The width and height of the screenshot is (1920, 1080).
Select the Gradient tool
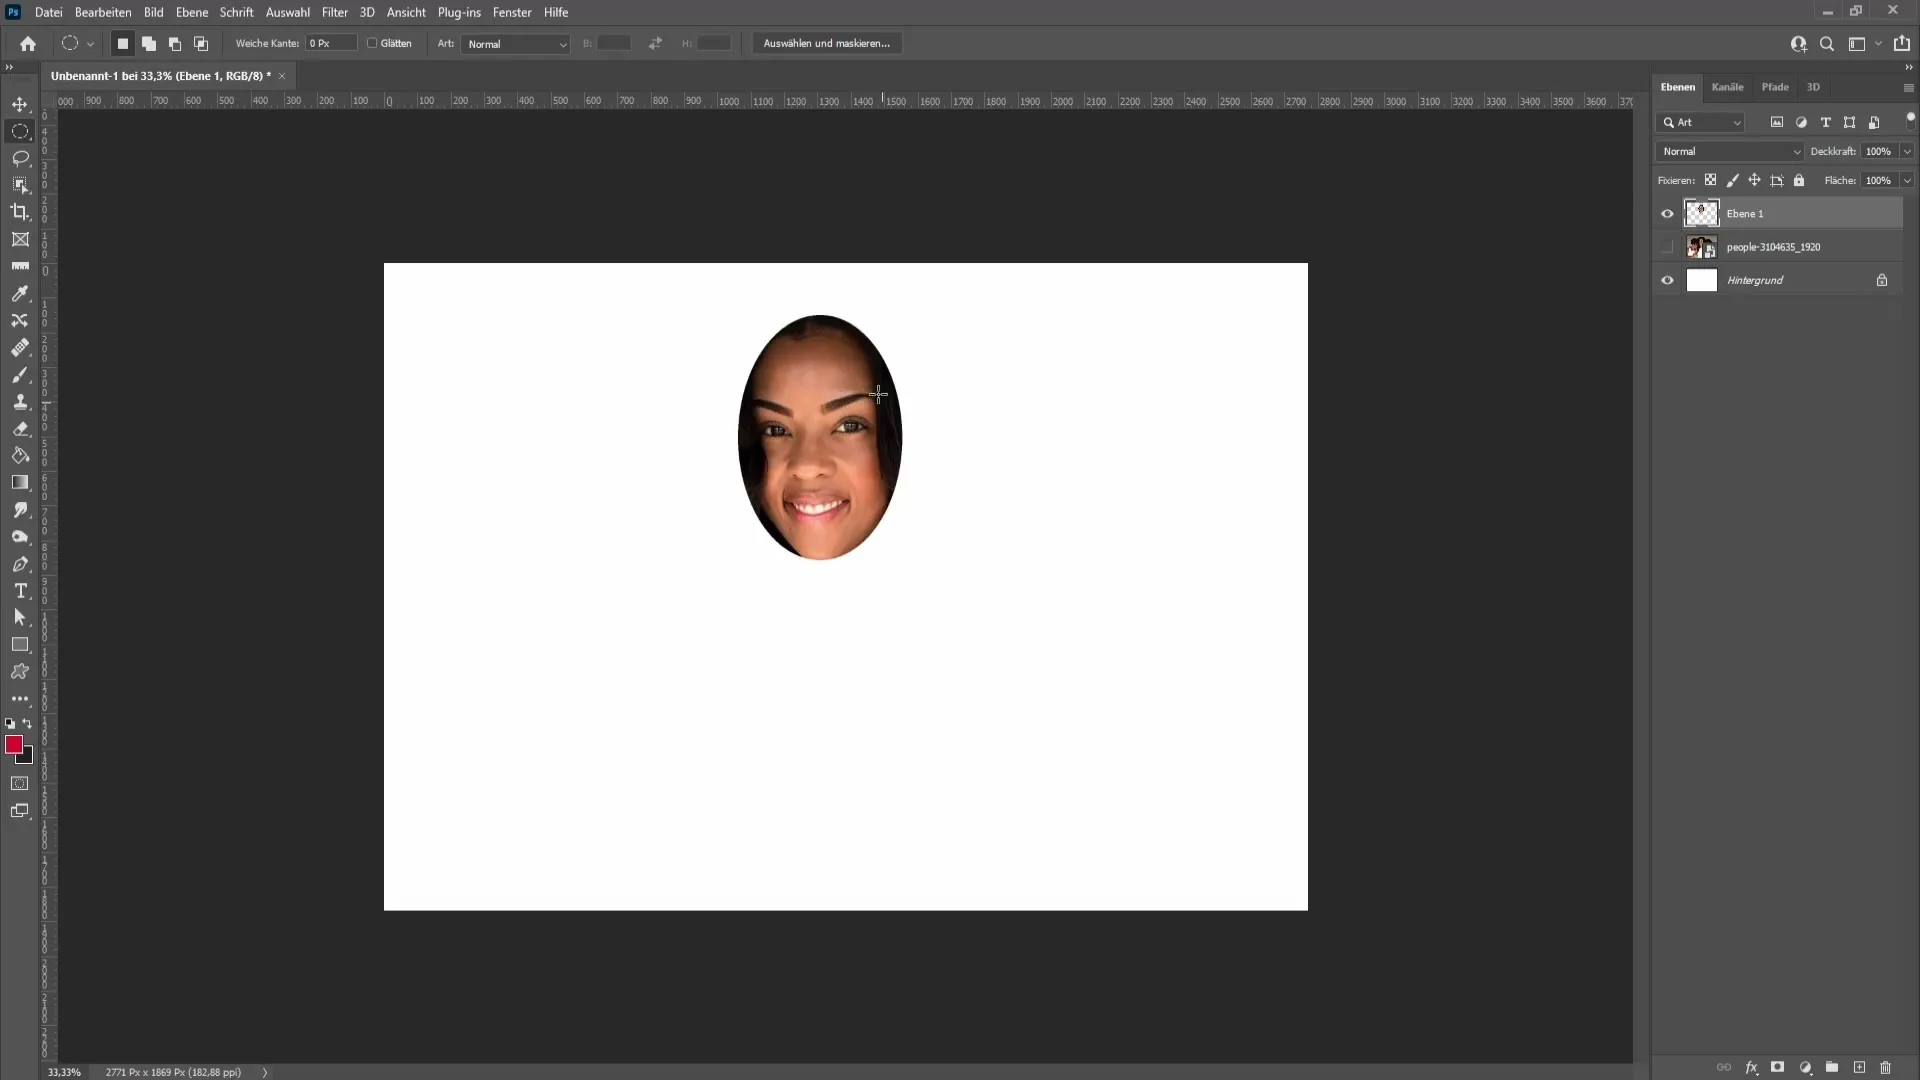pos(20,483)
